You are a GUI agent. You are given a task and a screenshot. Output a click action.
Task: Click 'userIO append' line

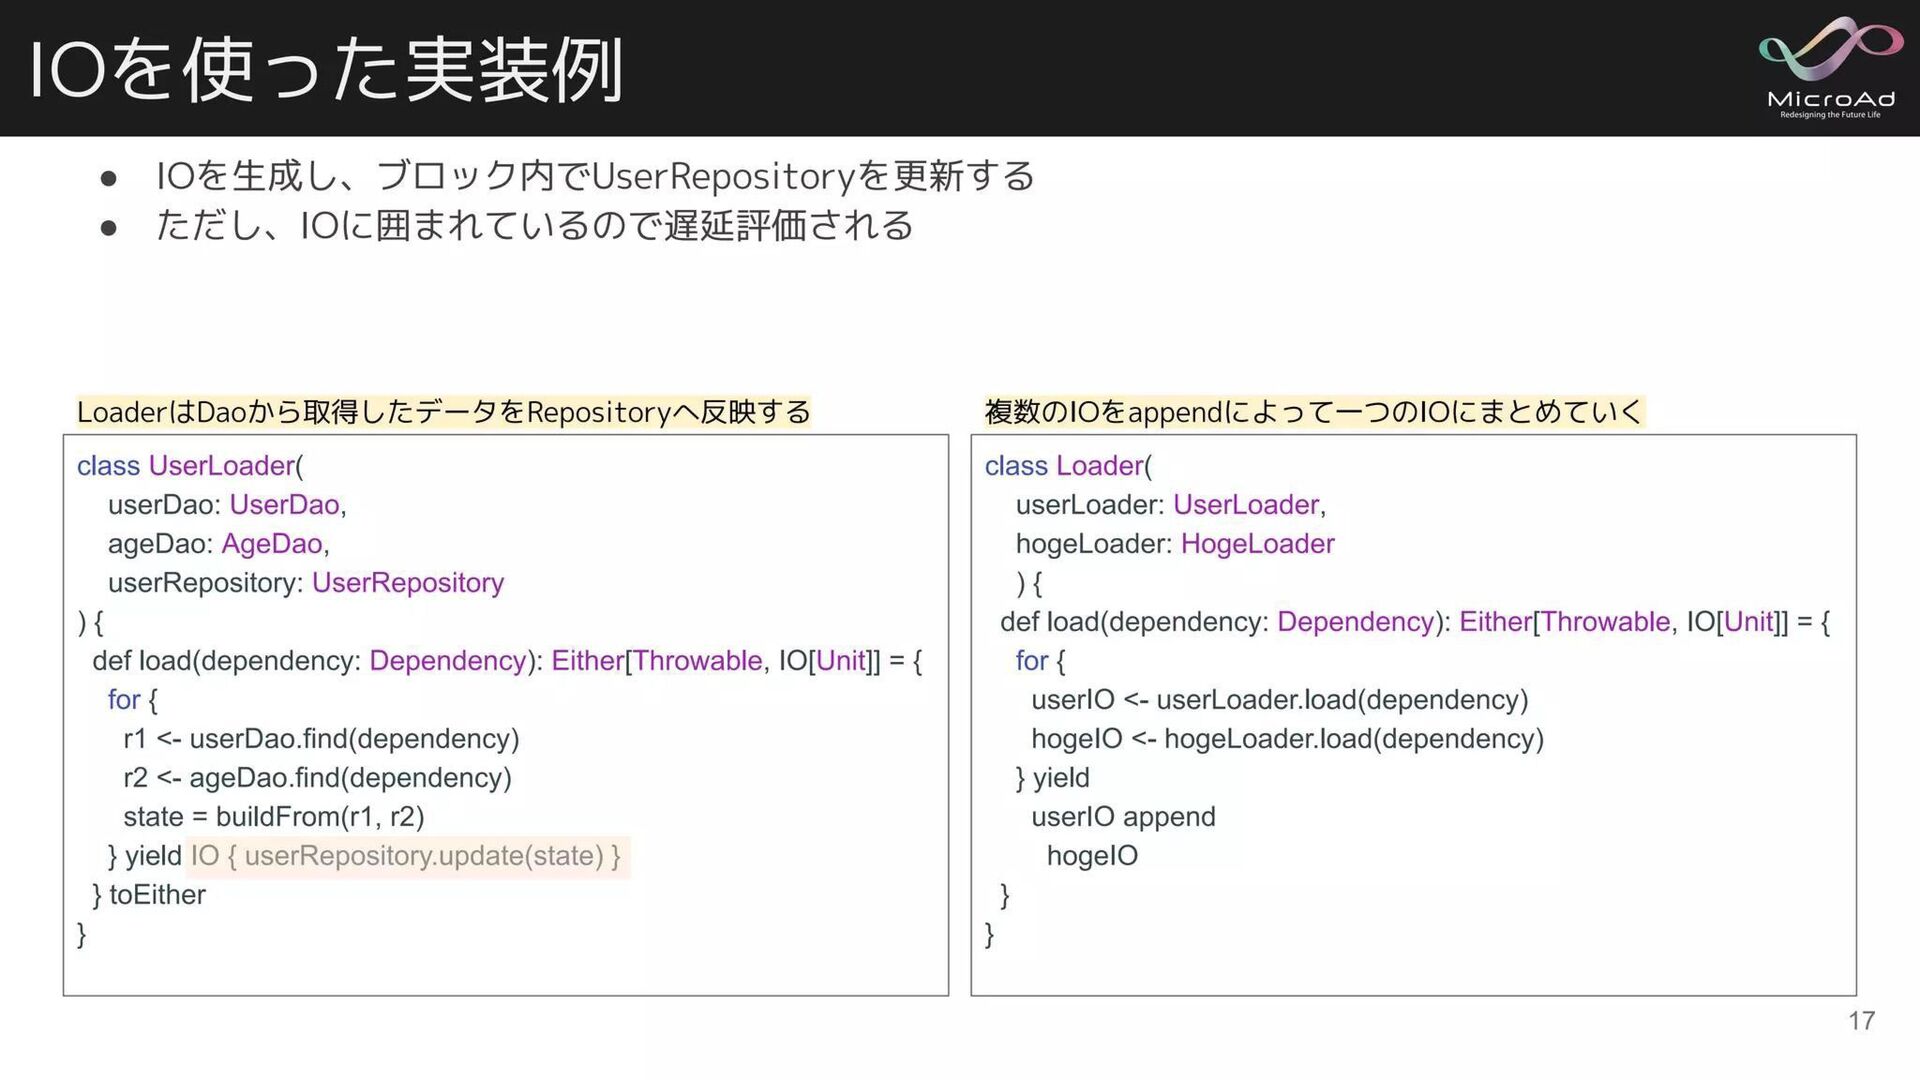point(1122,817)
